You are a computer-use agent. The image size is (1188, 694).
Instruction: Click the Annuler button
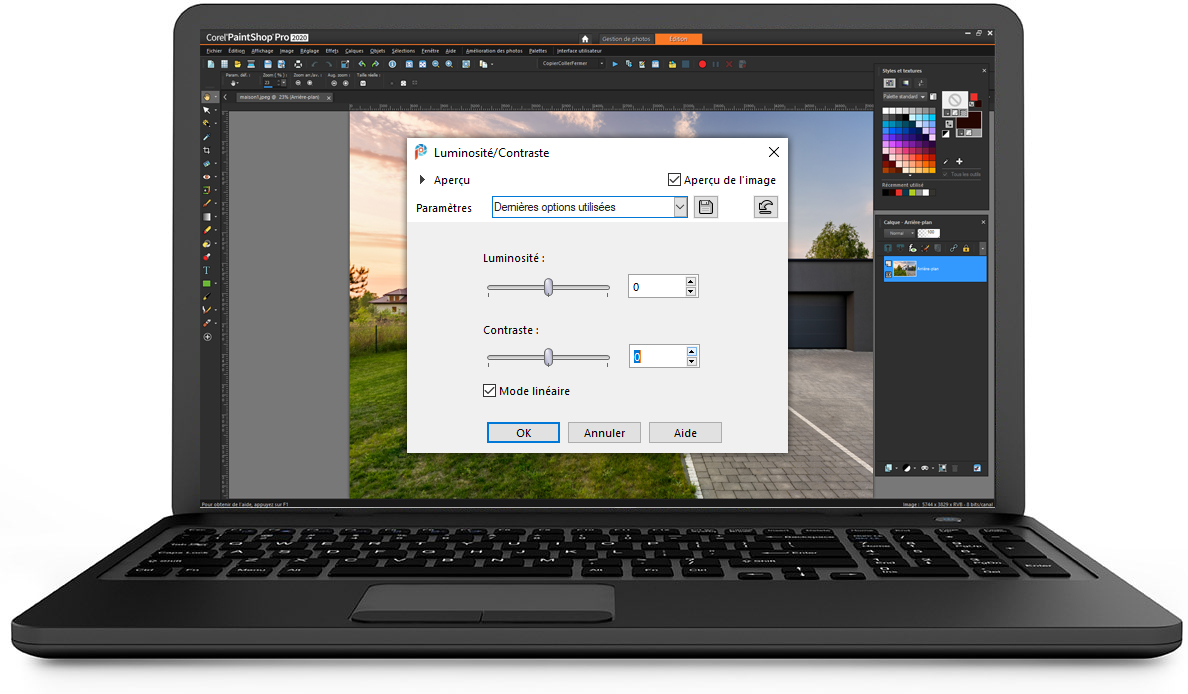tap(604, 433)
